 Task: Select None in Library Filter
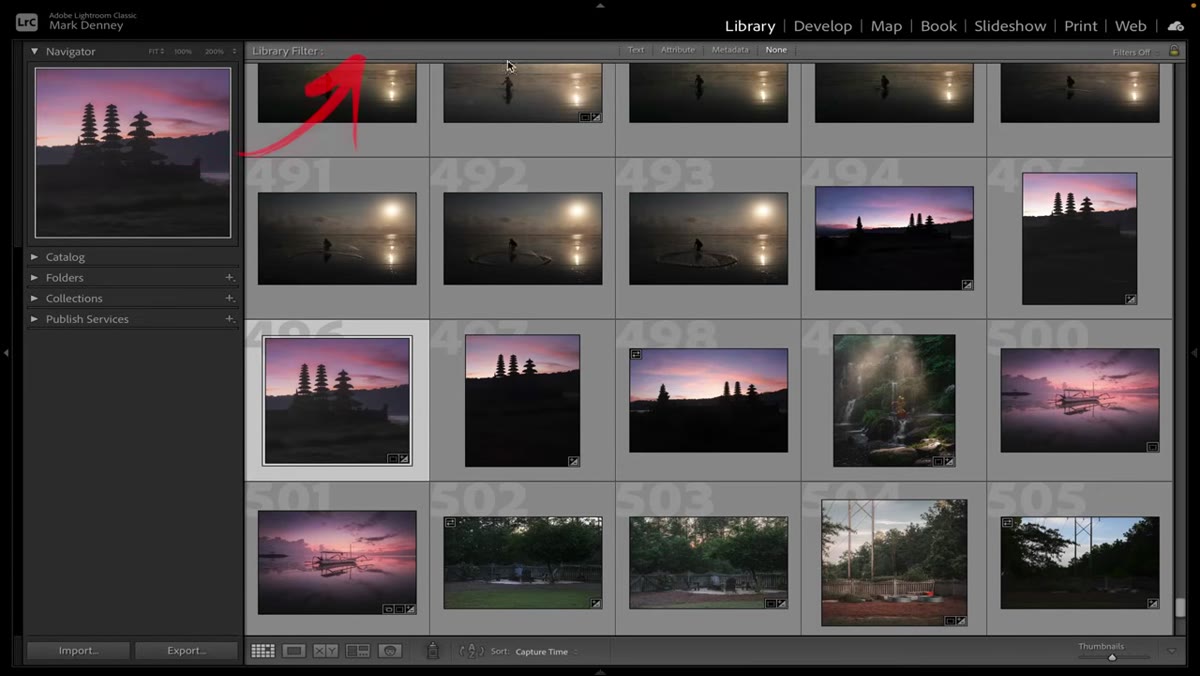(x=776, y=50)
